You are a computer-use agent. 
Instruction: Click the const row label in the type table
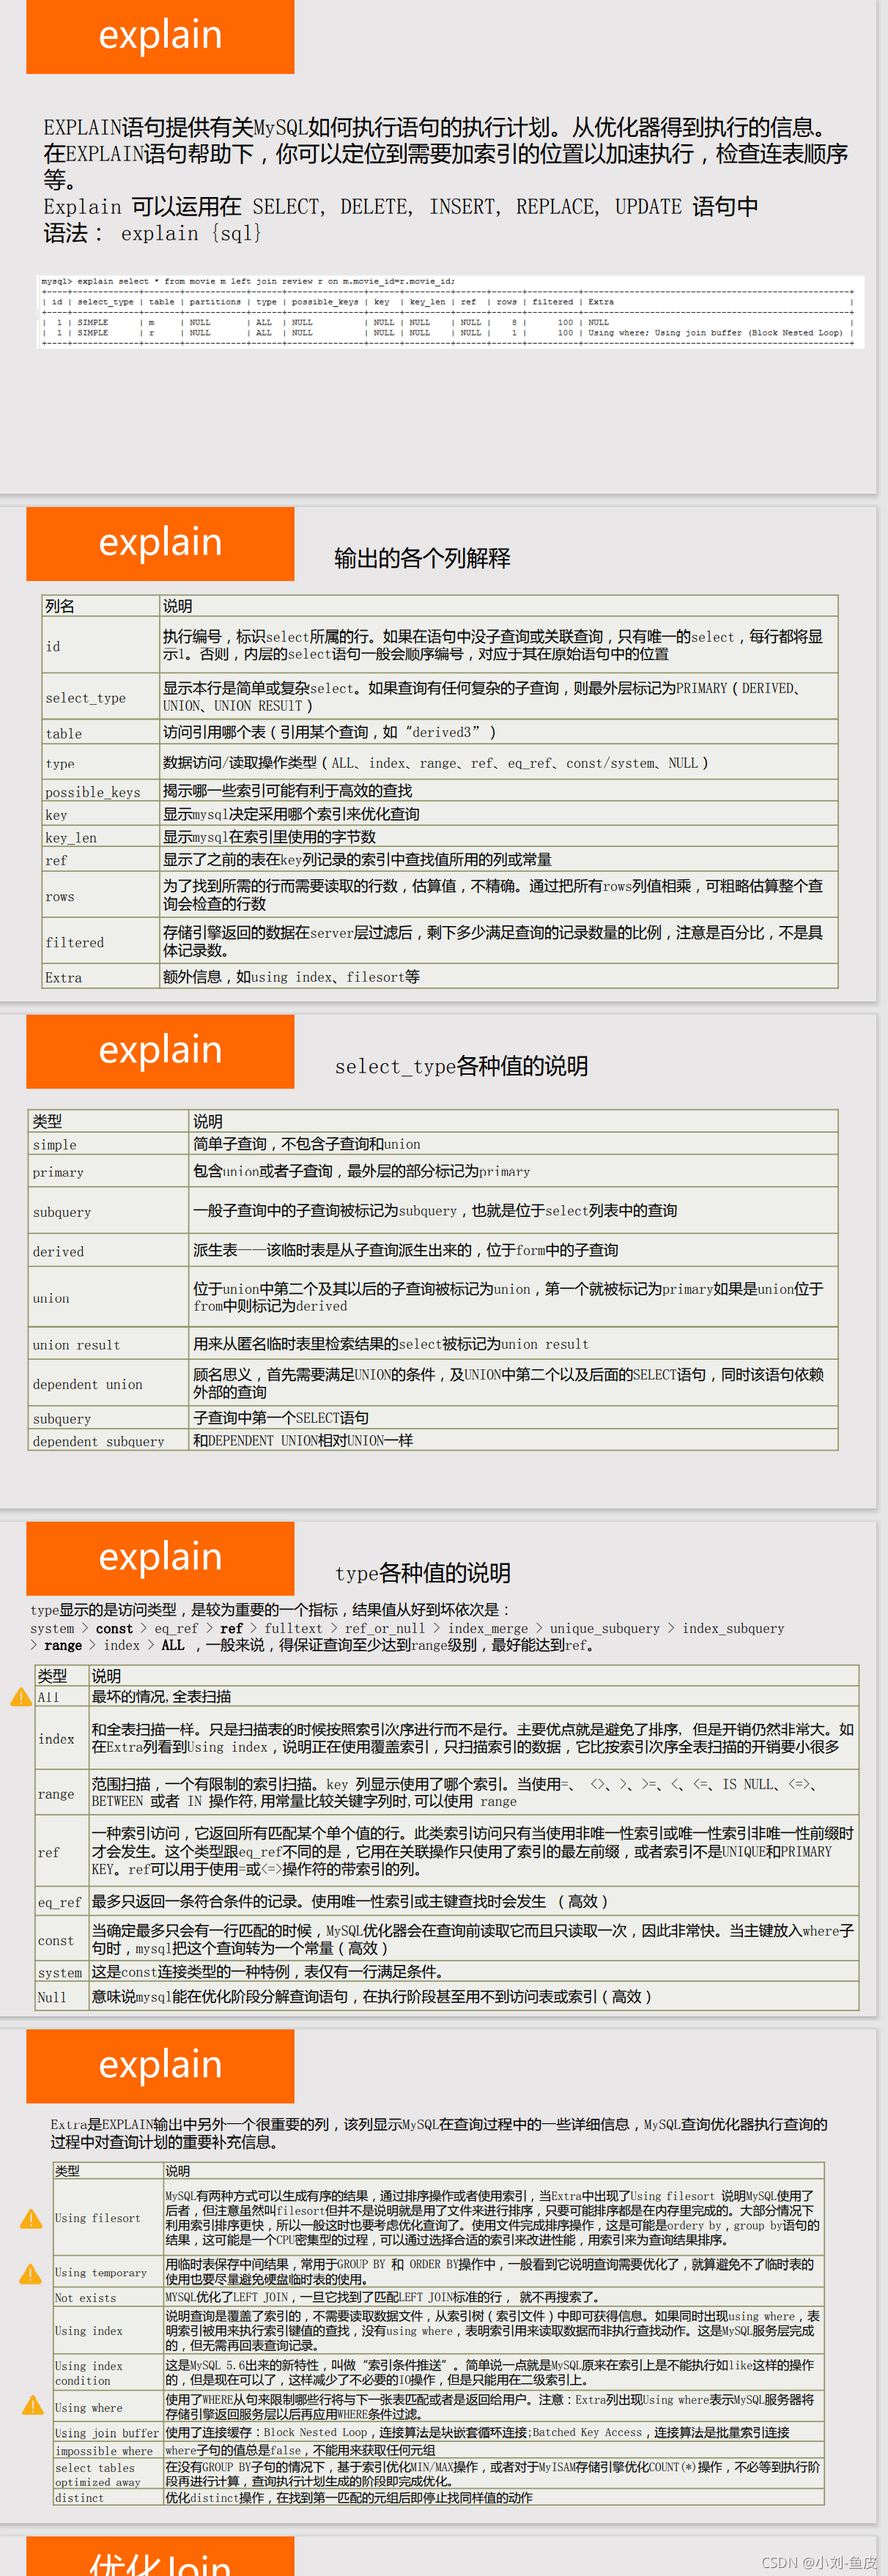62,1939
